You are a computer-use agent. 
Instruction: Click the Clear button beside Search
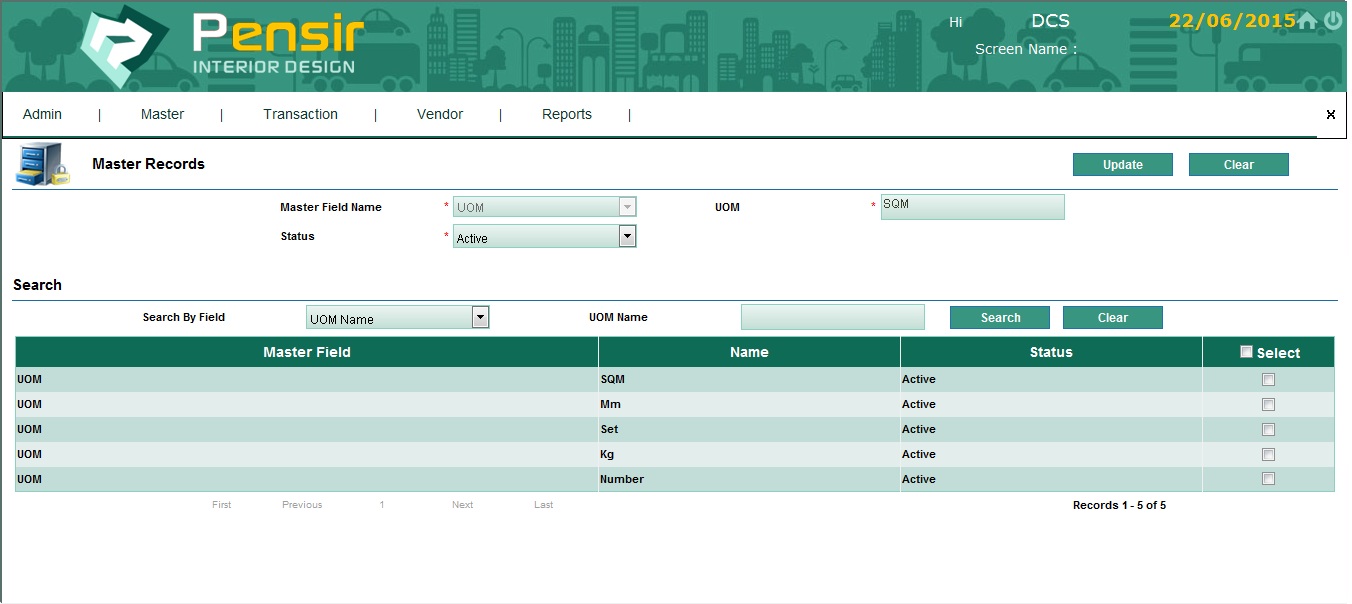[x=1112, y=318]
